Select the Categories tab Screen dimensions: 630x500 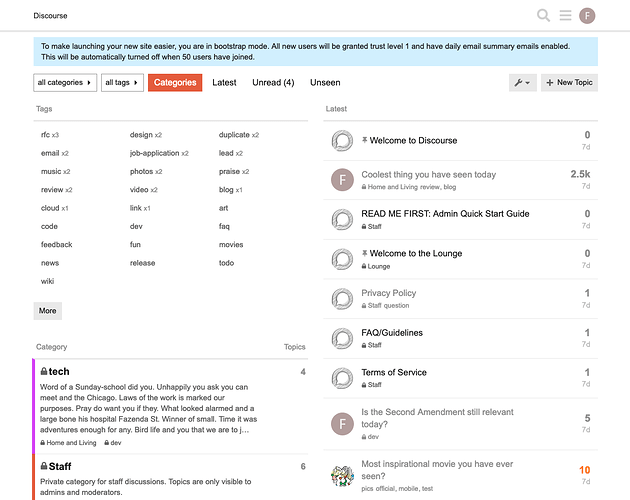pyautogui.click(x=175, y=82)
